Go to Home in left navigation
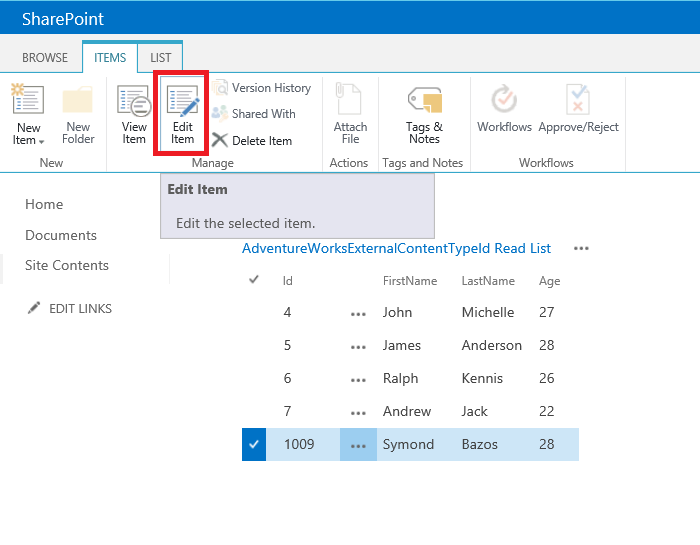Image resolution: width=700 pixels, height=545 pixels. click(x=44, y=204)
